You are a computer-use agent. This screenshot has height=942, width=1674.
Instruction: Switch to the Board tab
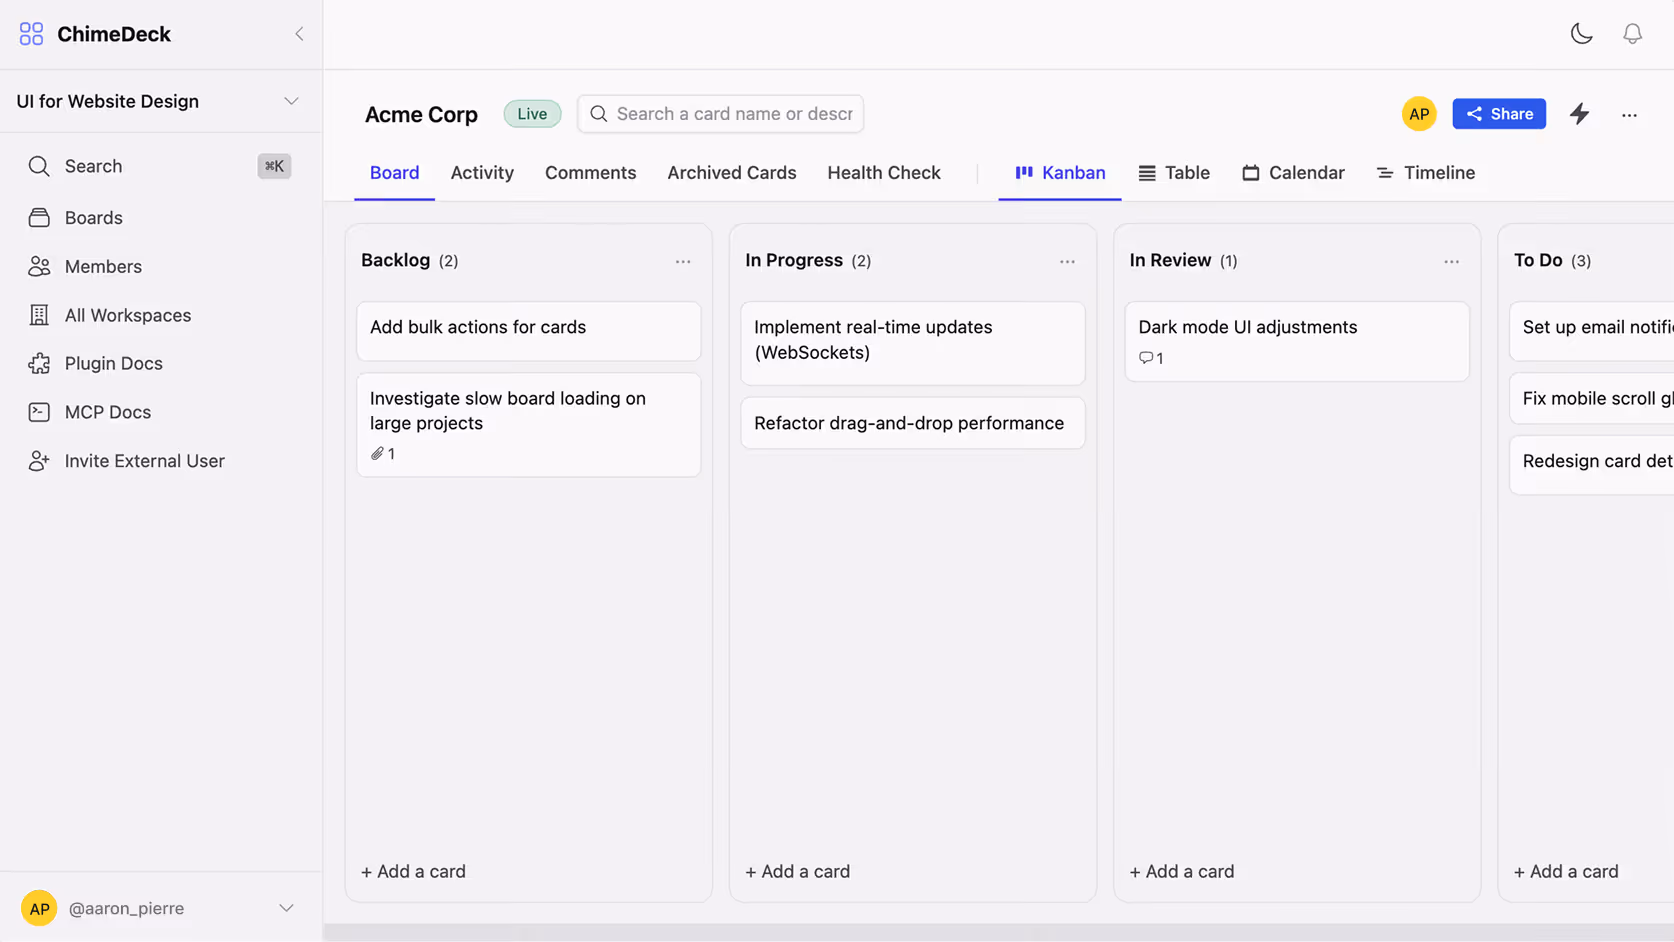pyautogui.click(x=394, y=173)
